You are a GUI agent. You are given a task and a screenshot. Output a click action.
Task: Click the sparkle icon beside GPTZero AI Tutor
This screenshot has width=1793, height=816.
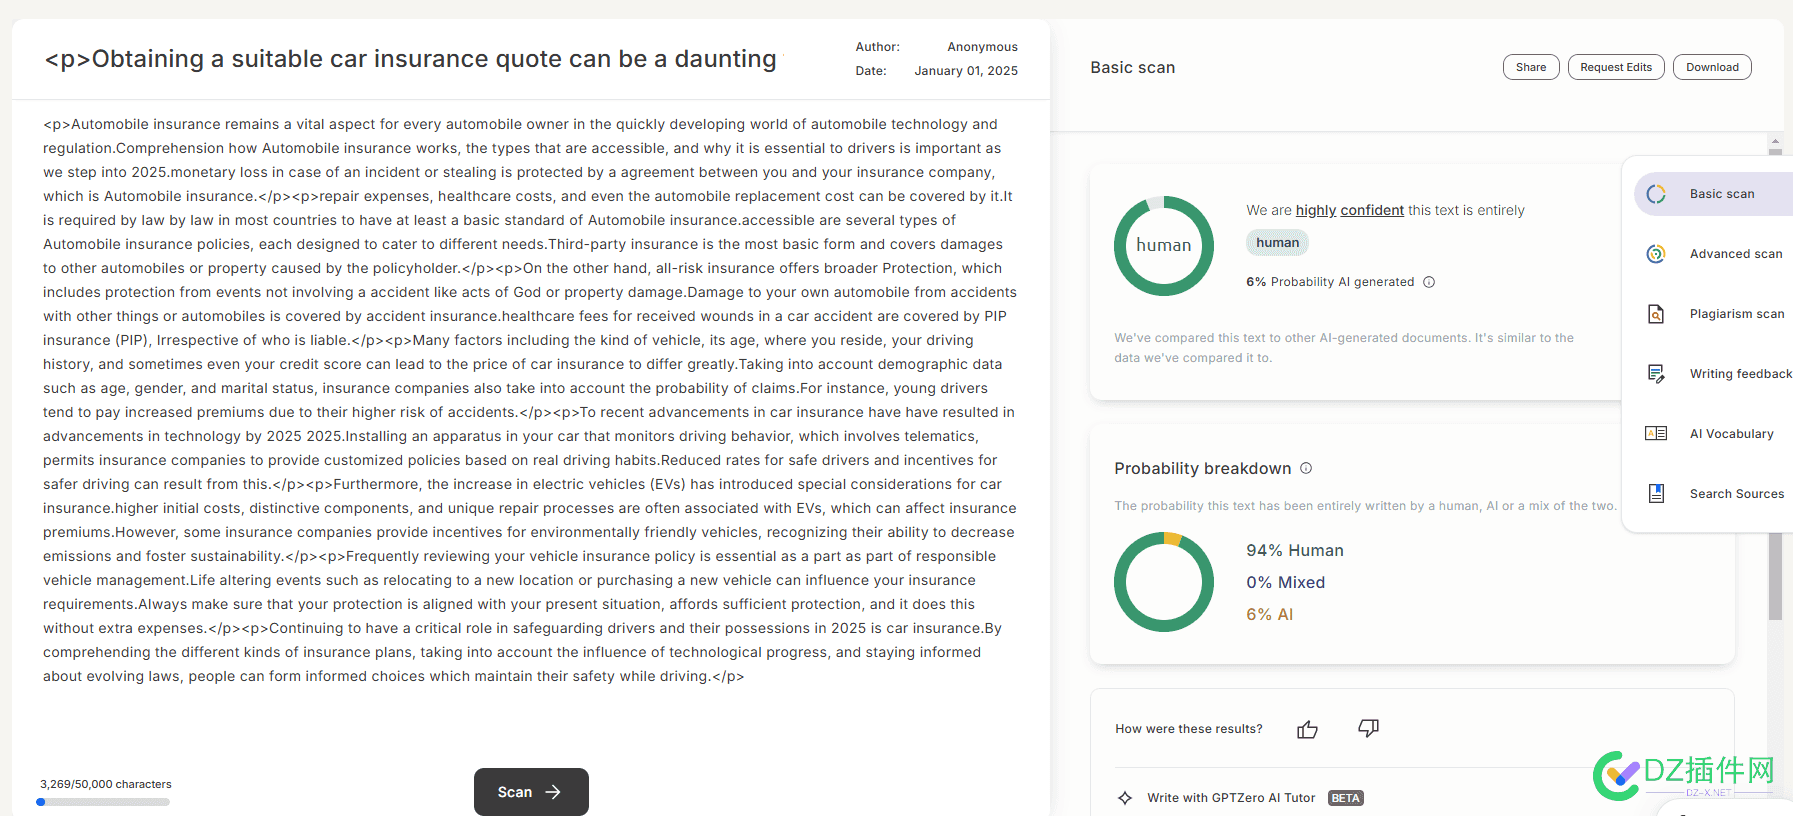[x=1125, y=798]
